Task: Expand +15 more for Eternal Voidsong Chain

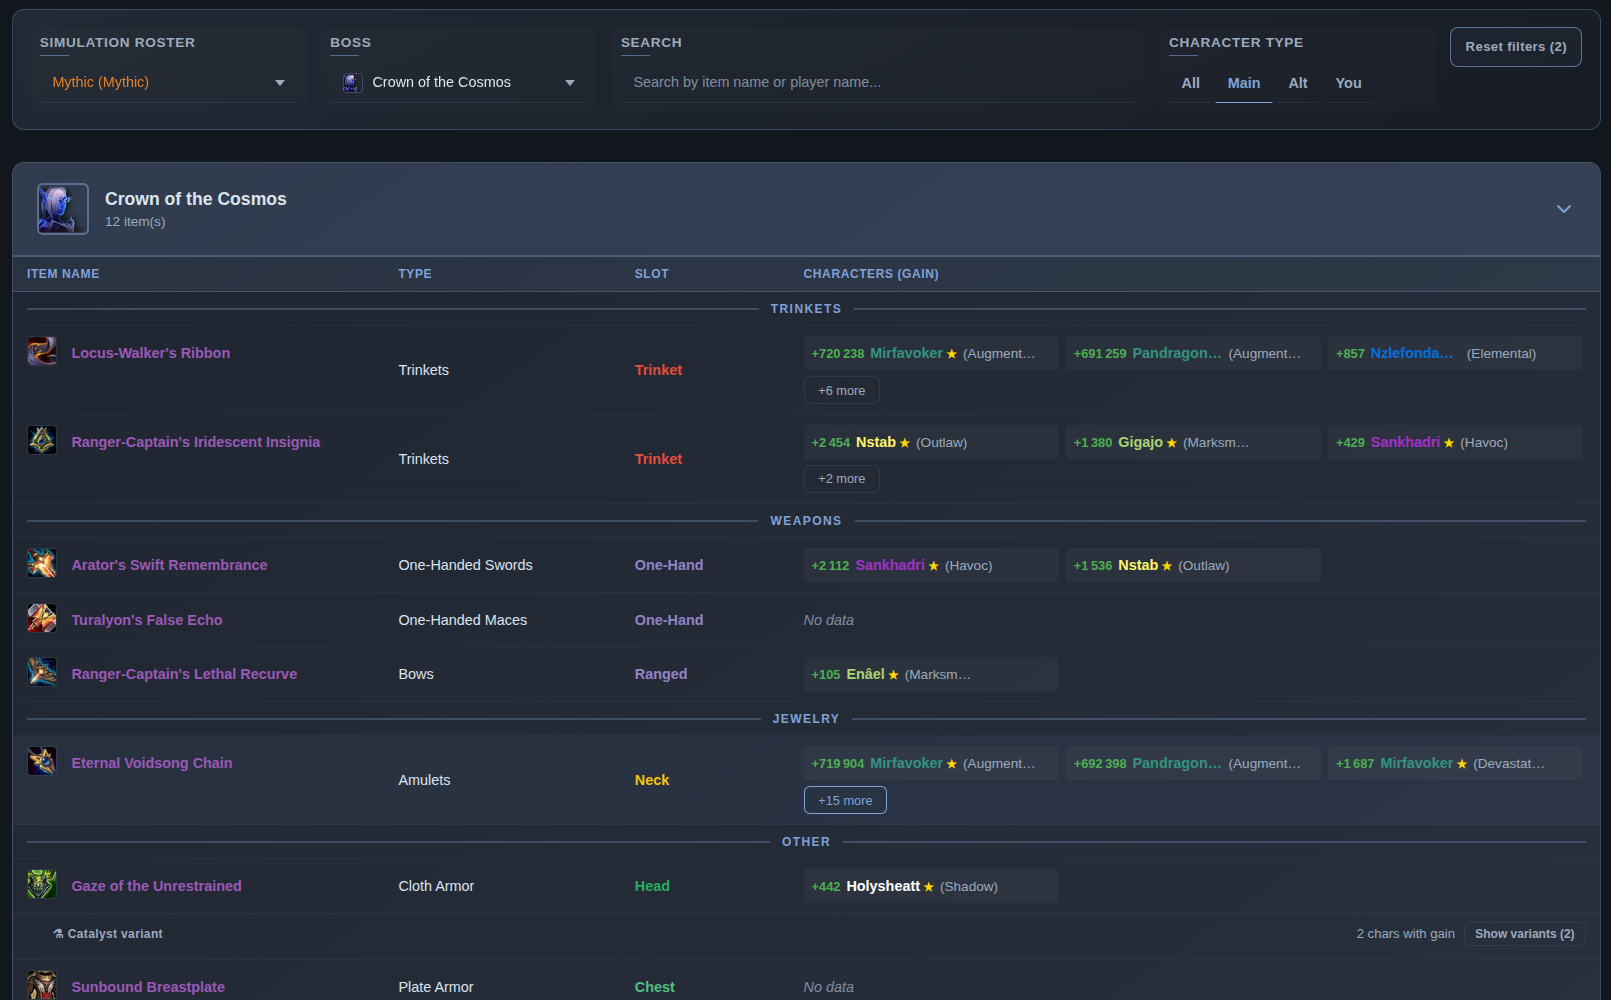Action: 845,800
